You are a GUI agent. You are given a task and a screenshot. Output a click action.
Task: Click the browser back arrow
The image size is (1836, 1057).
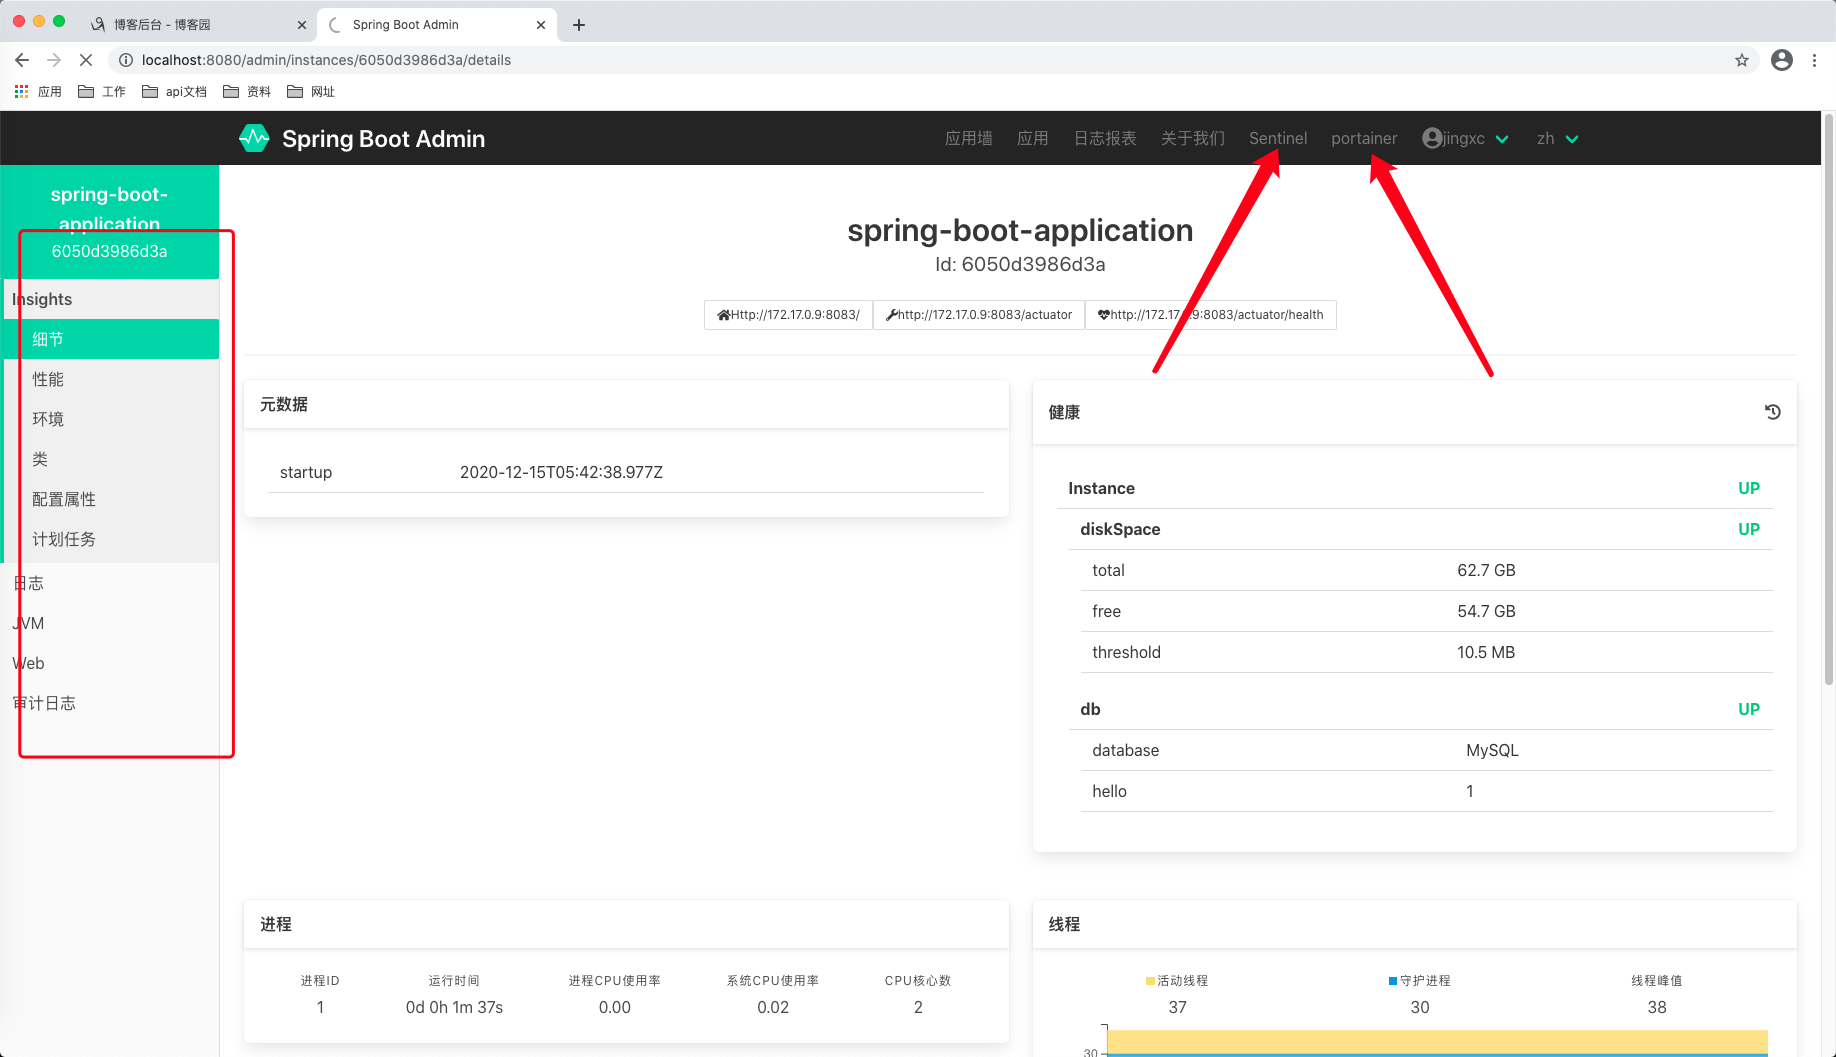(x=22, y=60)
